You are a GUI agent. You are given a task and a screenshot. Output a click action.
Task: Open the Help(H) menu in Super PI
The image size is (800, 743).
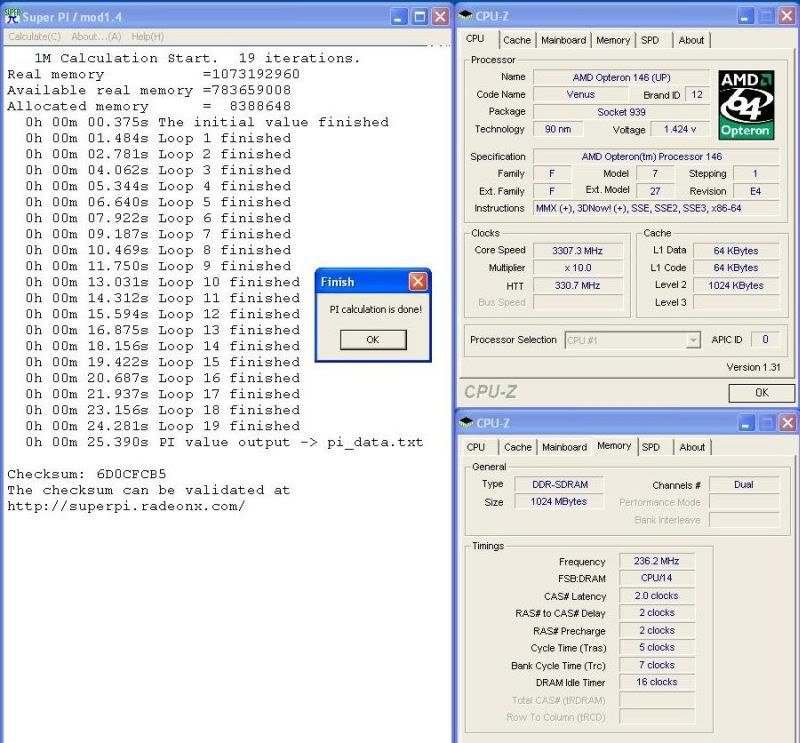(147, 36)
